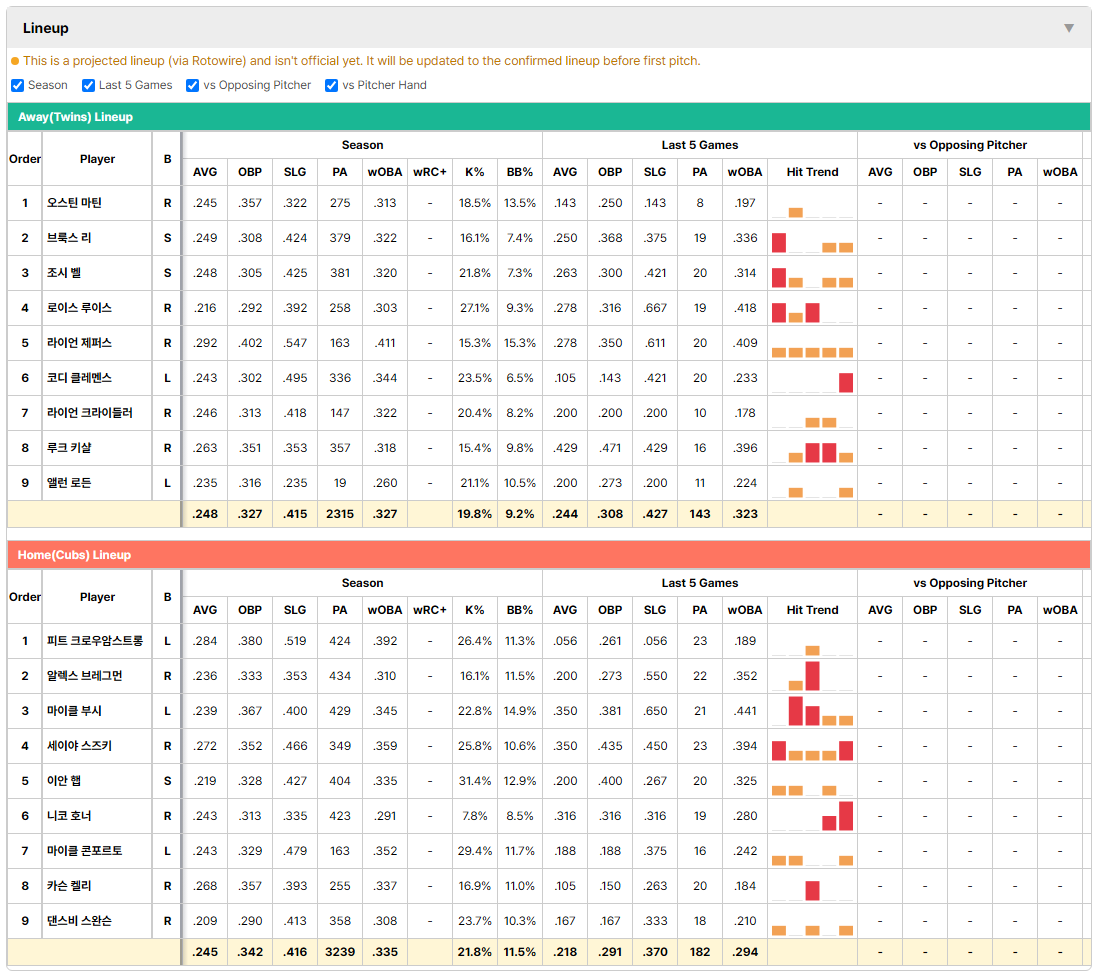This screenshot has height=977, width=1098.
Task: Open player 피트 크로우암스트롱 in Cubs lineup
Action: click(x=95, y=641)
